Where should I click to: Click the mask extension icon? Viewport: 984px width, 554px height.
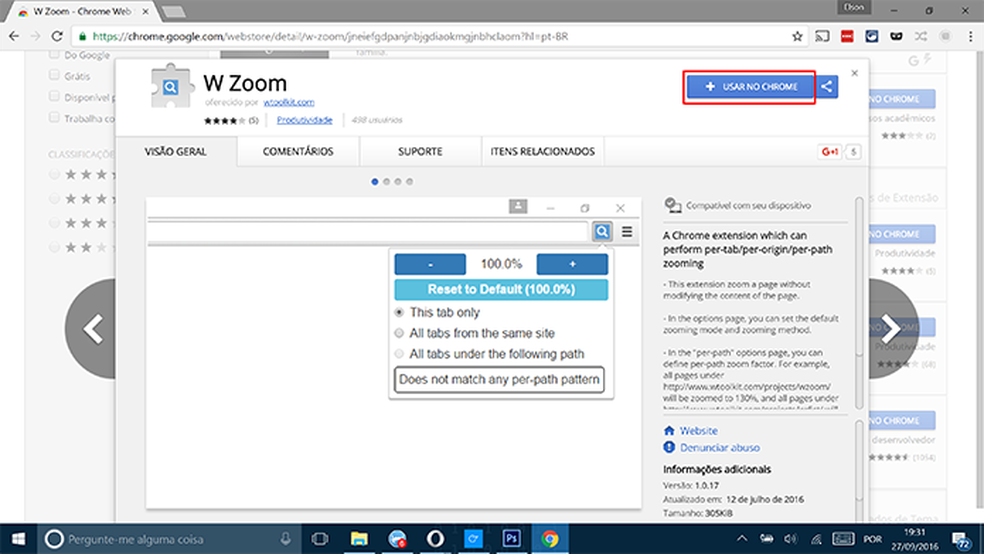(x=896, y=36)
